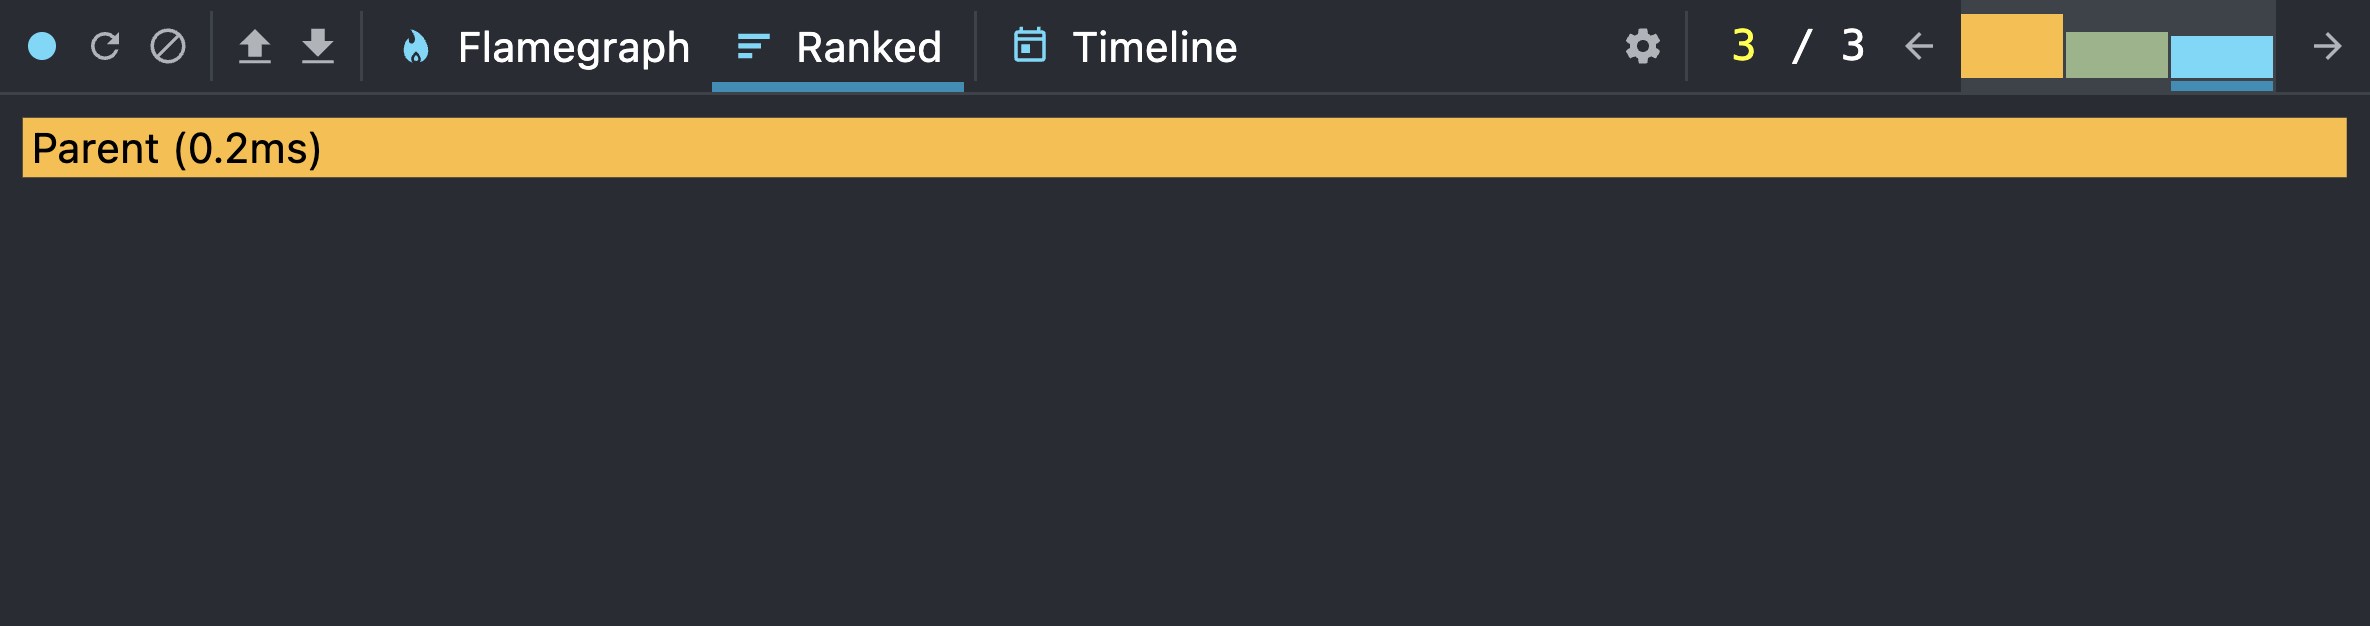Image resolution: width=2370 pixels, height=626 pixels.
Task: Open the Timeline view
Action: (1155, 47)
